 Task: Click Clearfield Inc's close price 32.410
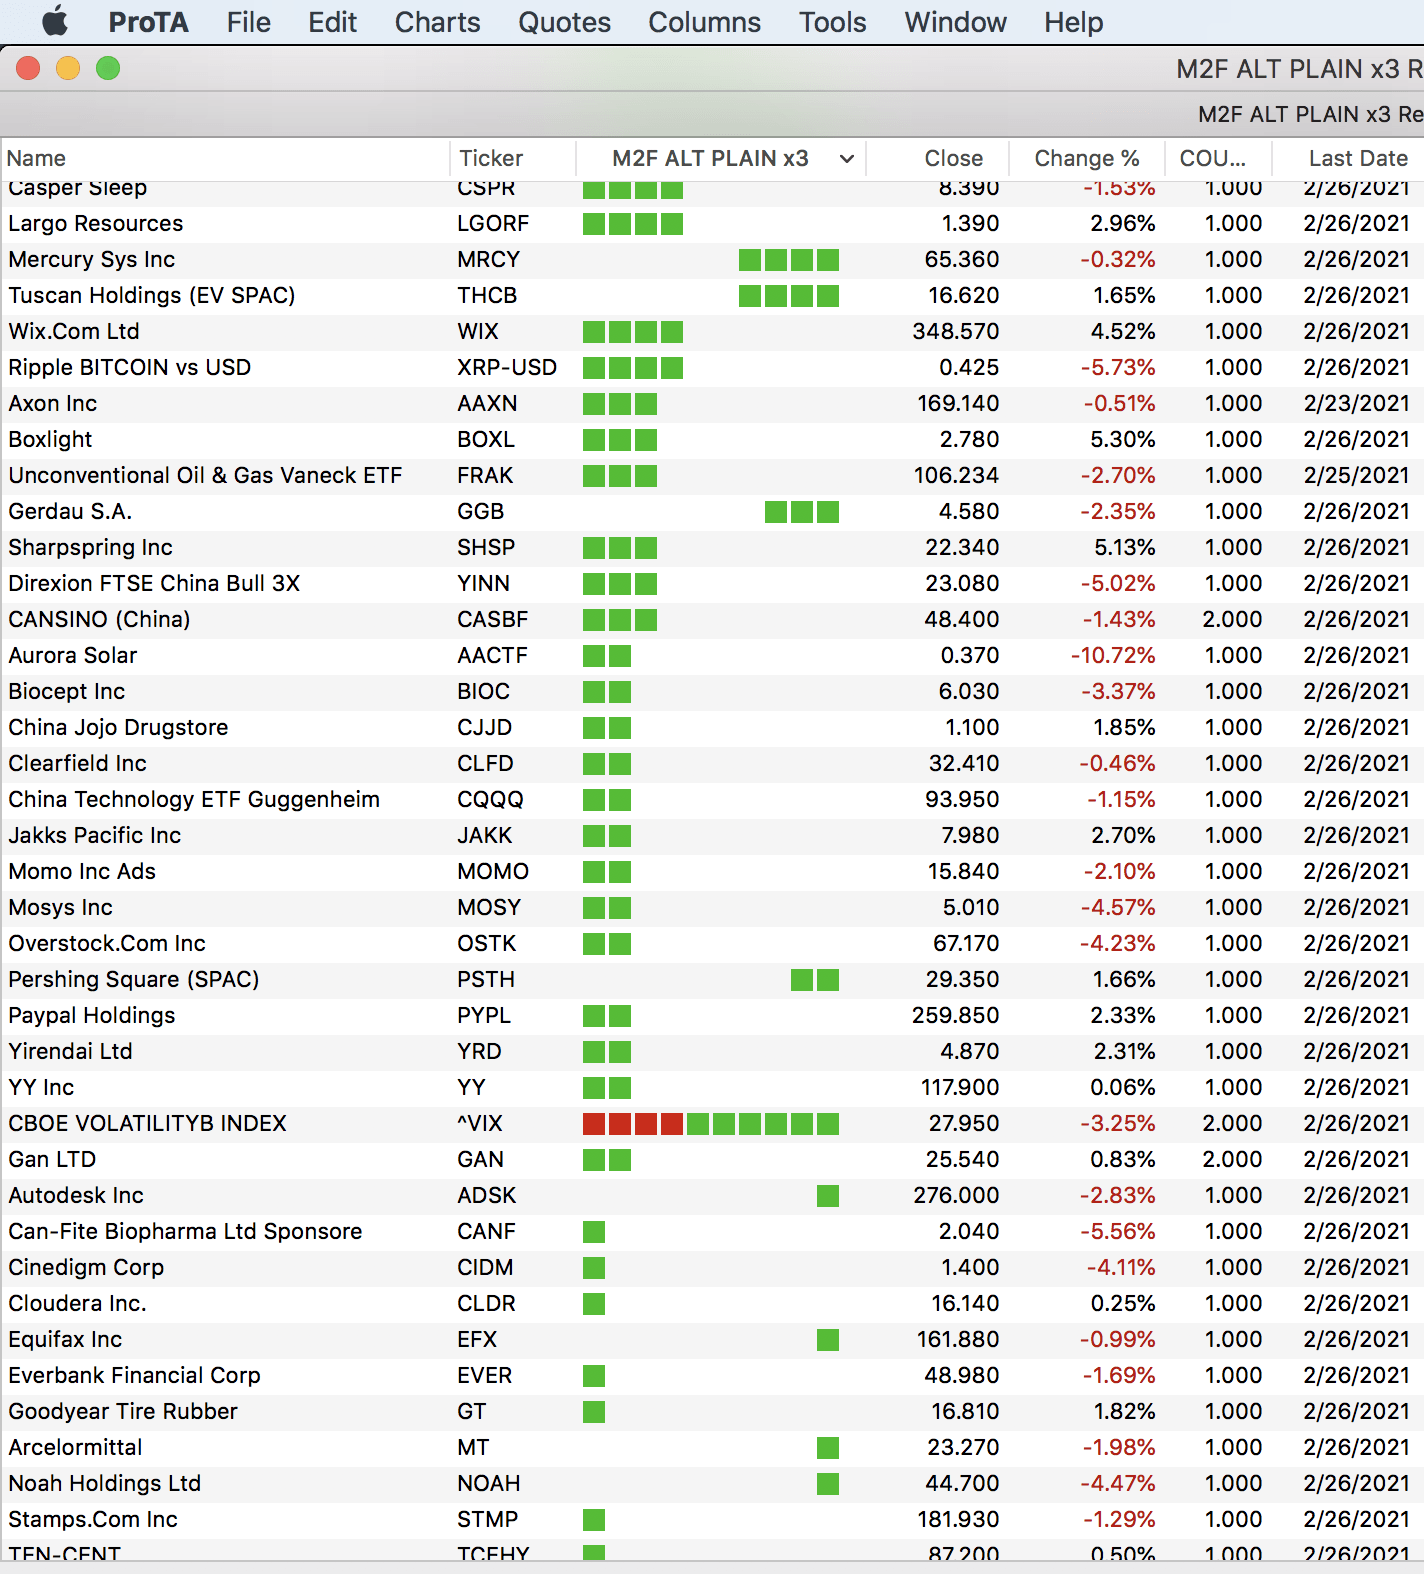(964, 763)
